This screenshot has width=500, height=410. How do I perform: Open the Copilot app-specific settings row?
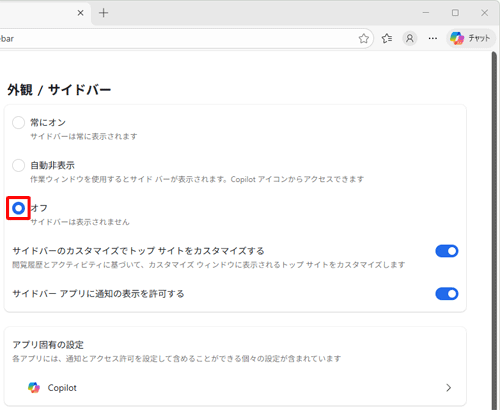click(235, 388)
